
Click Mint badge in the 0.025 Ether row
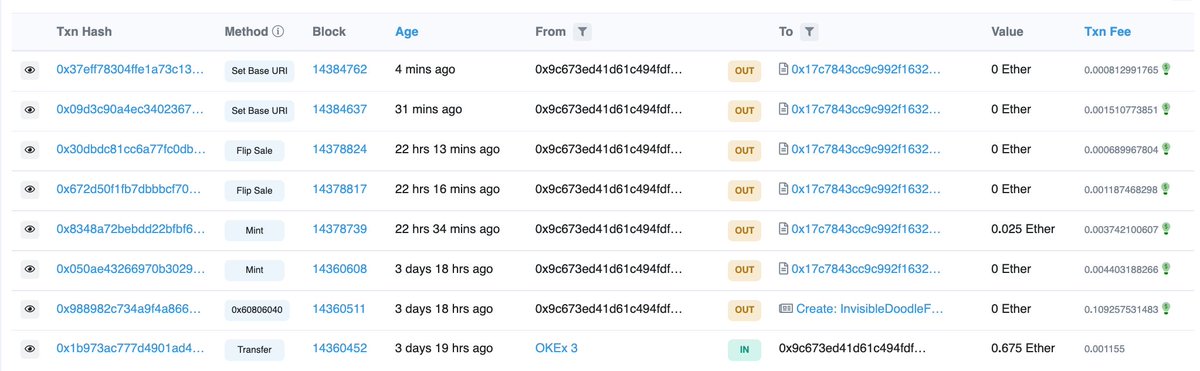coord(254,230)
